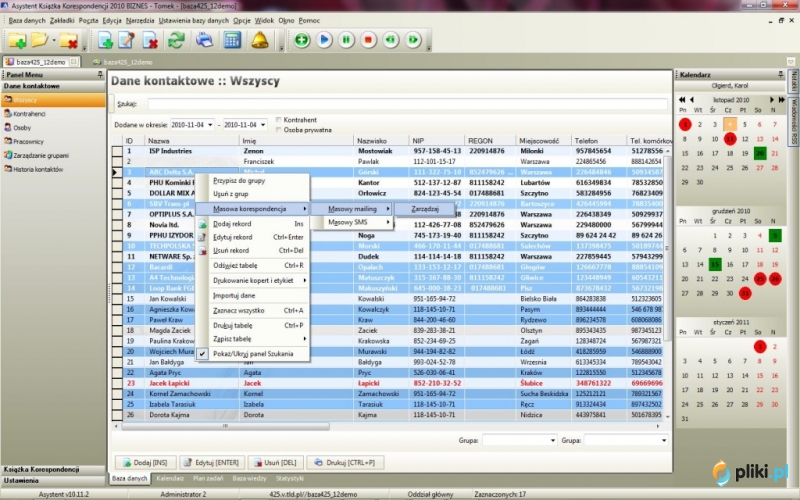Open the end date dropdown
The image size is (800, 500).
tap(263, 125)
